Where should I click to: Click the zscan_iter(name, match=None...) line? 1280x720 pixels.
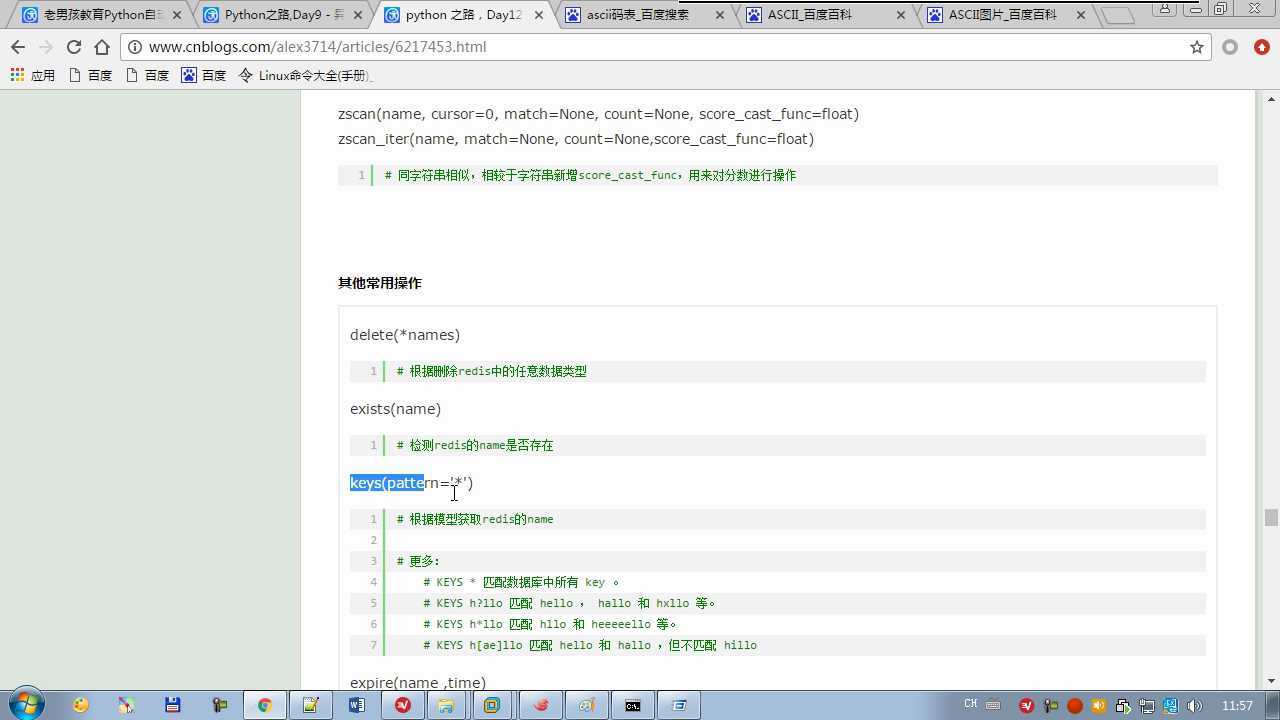tap(576, 139)
